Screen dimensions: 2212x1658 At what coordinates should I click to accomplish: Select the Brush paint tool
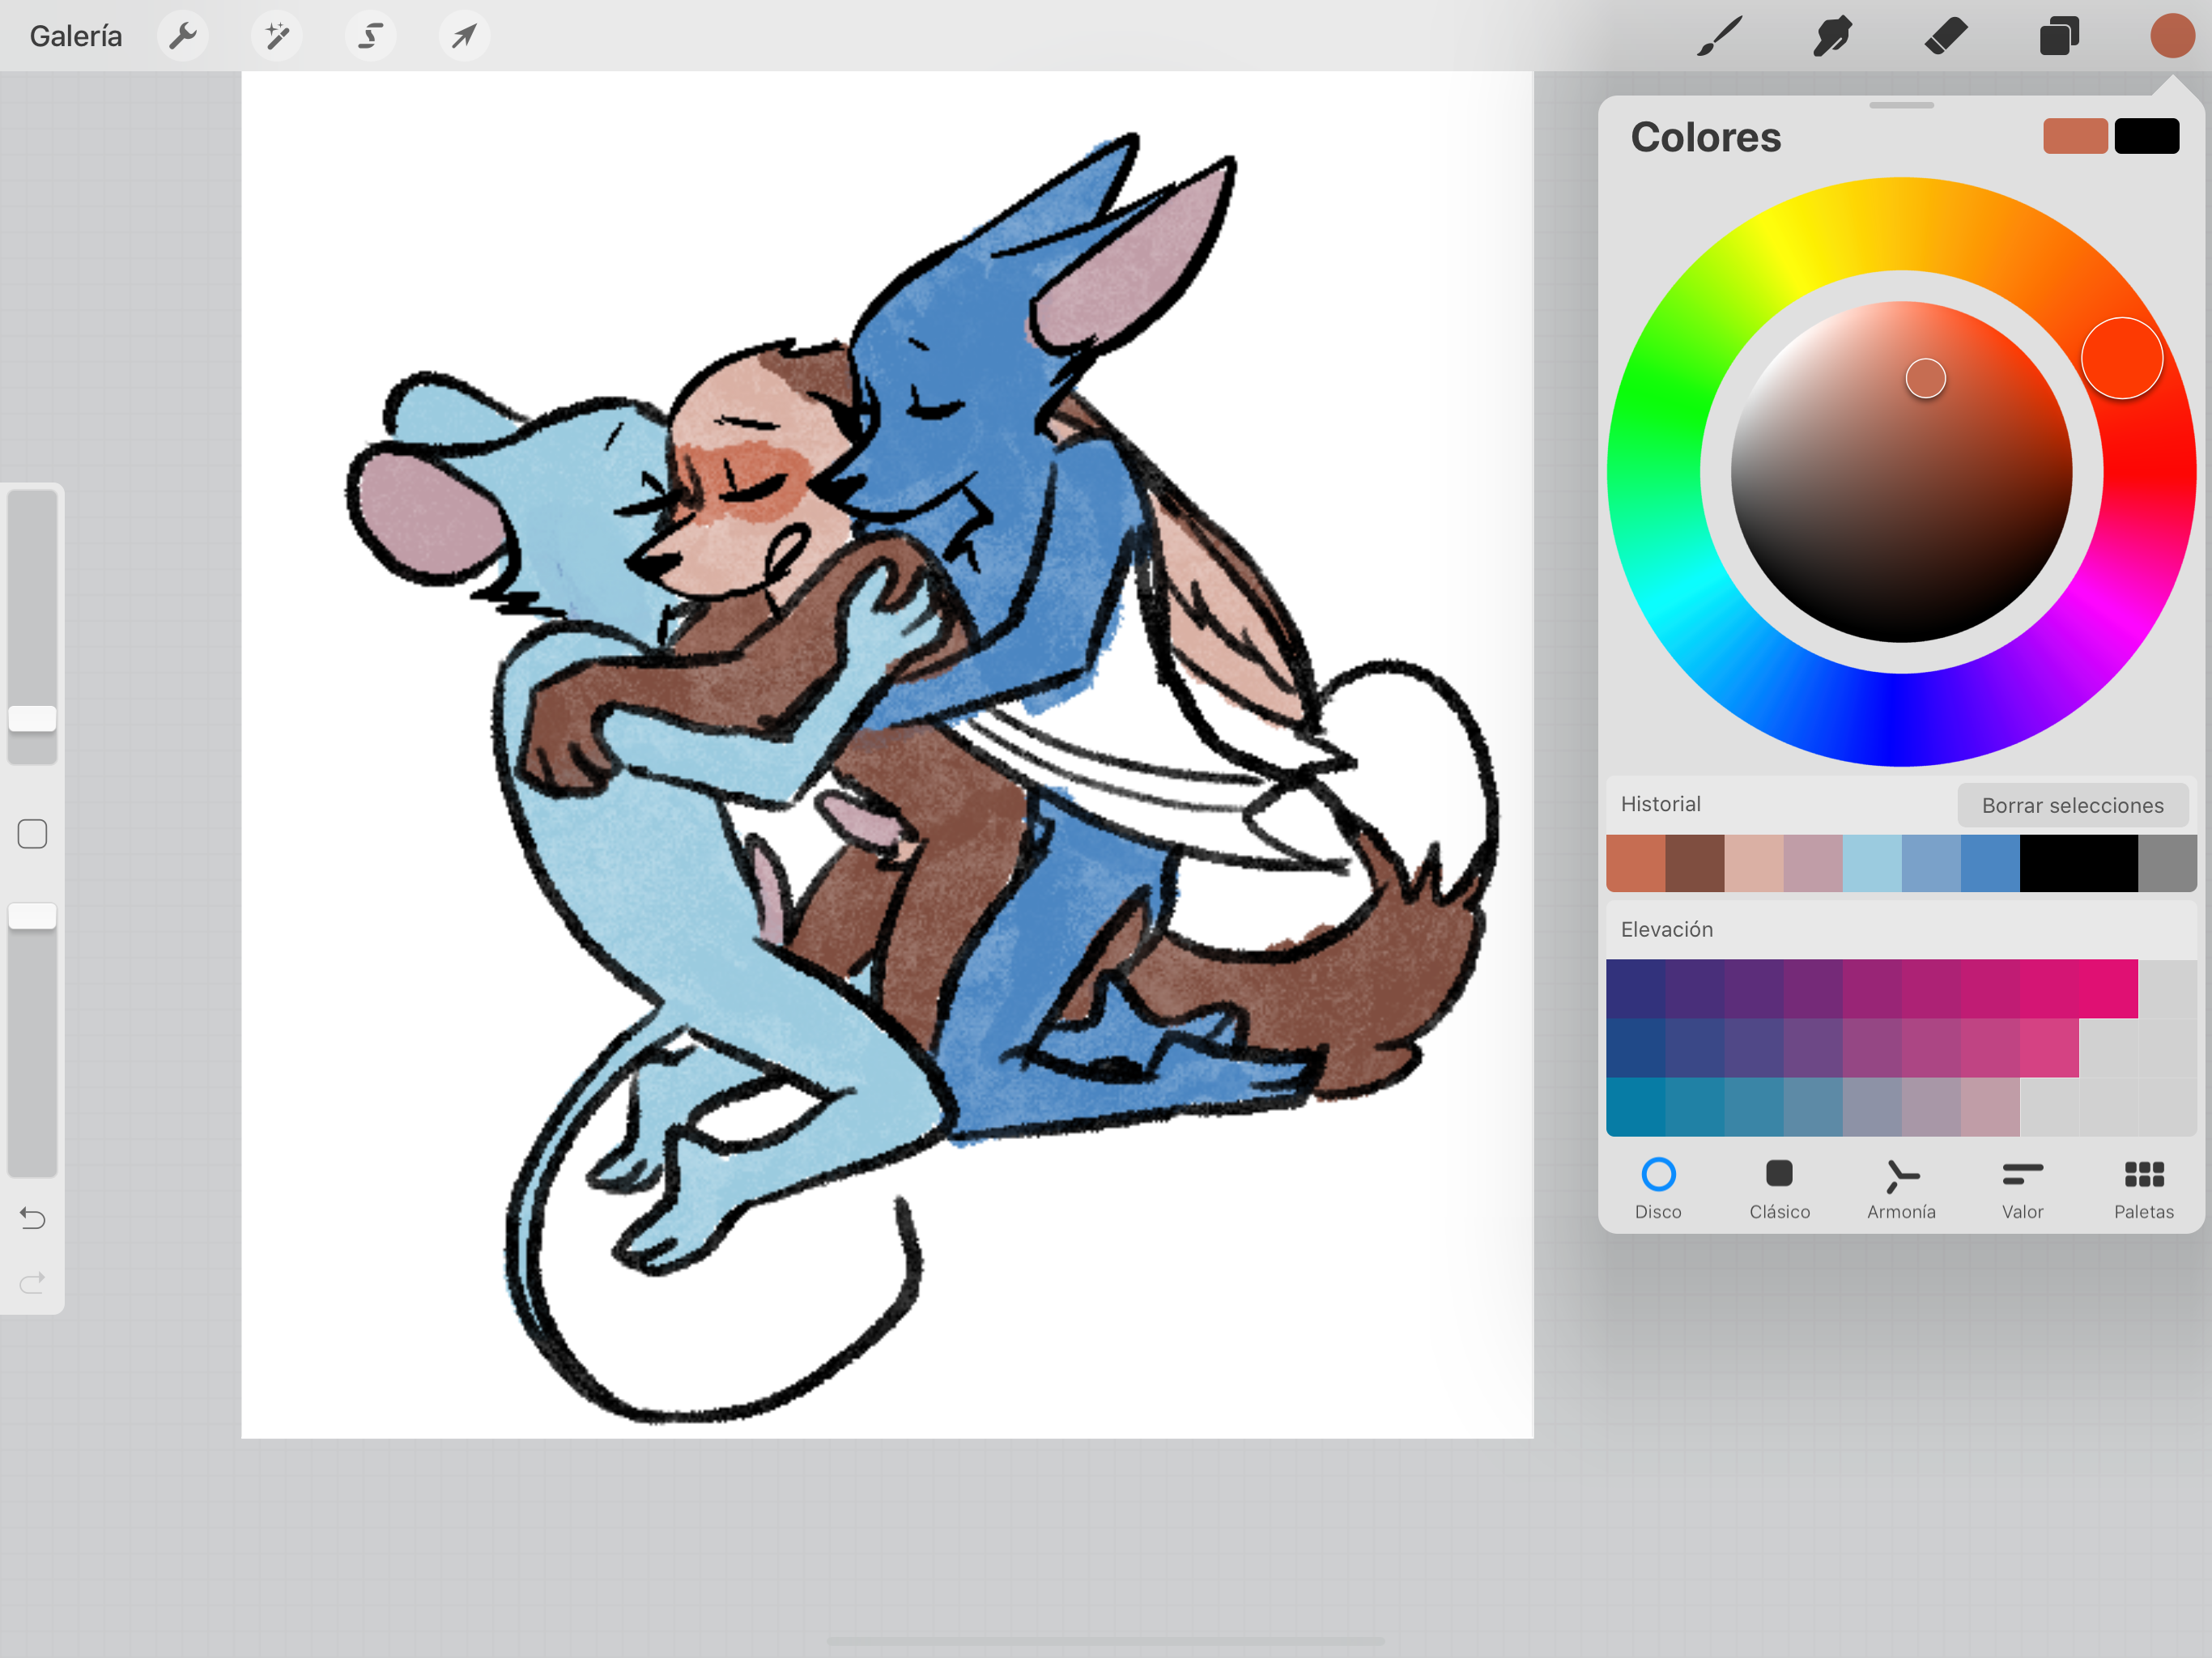click(x=1720, y=36)
